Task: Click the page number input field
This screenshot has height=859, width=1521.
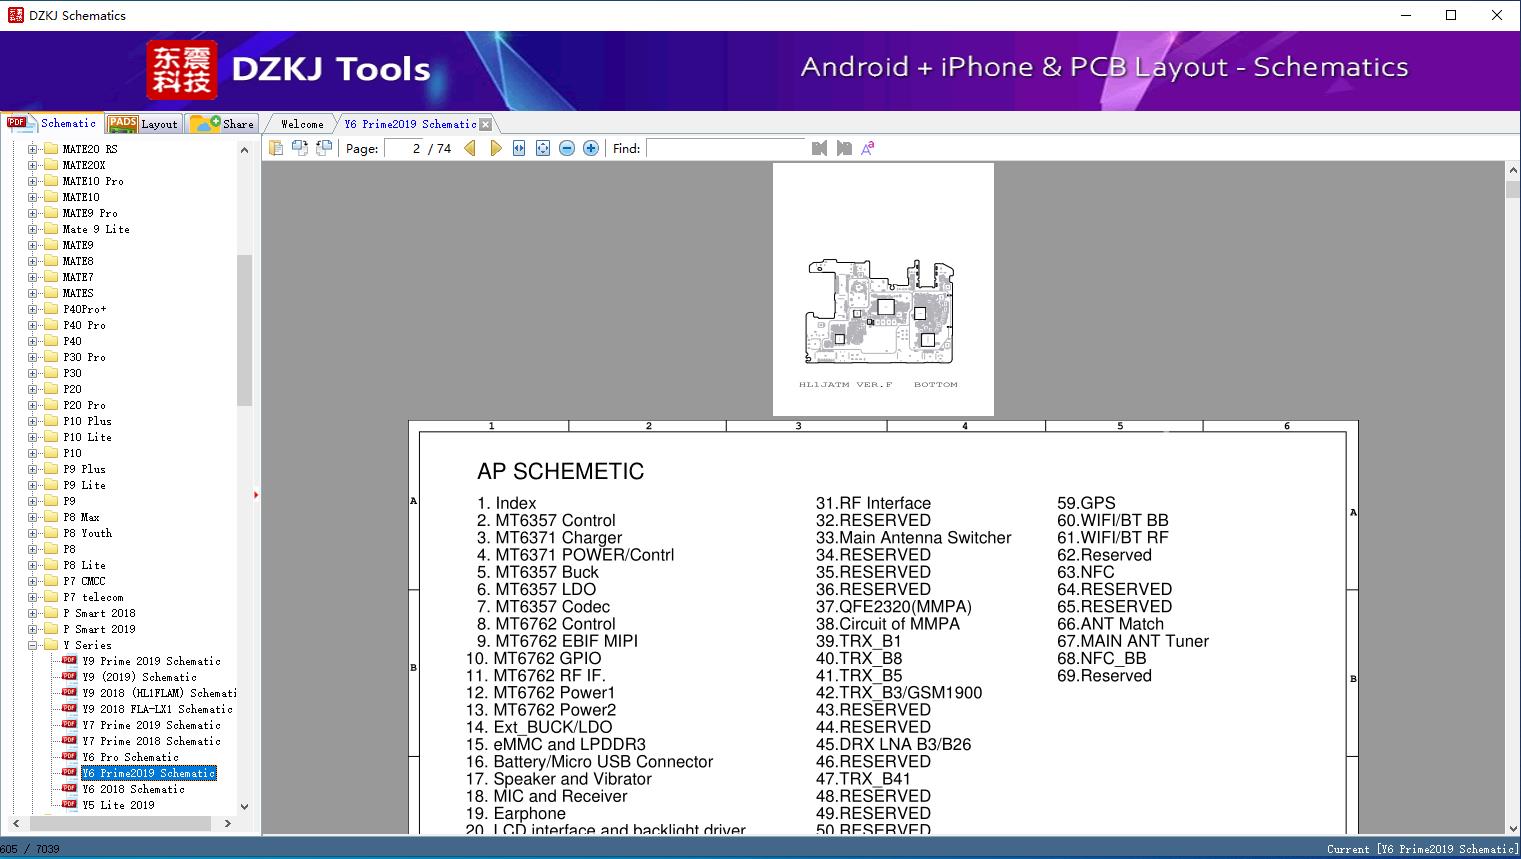Action: pos(403,148)
